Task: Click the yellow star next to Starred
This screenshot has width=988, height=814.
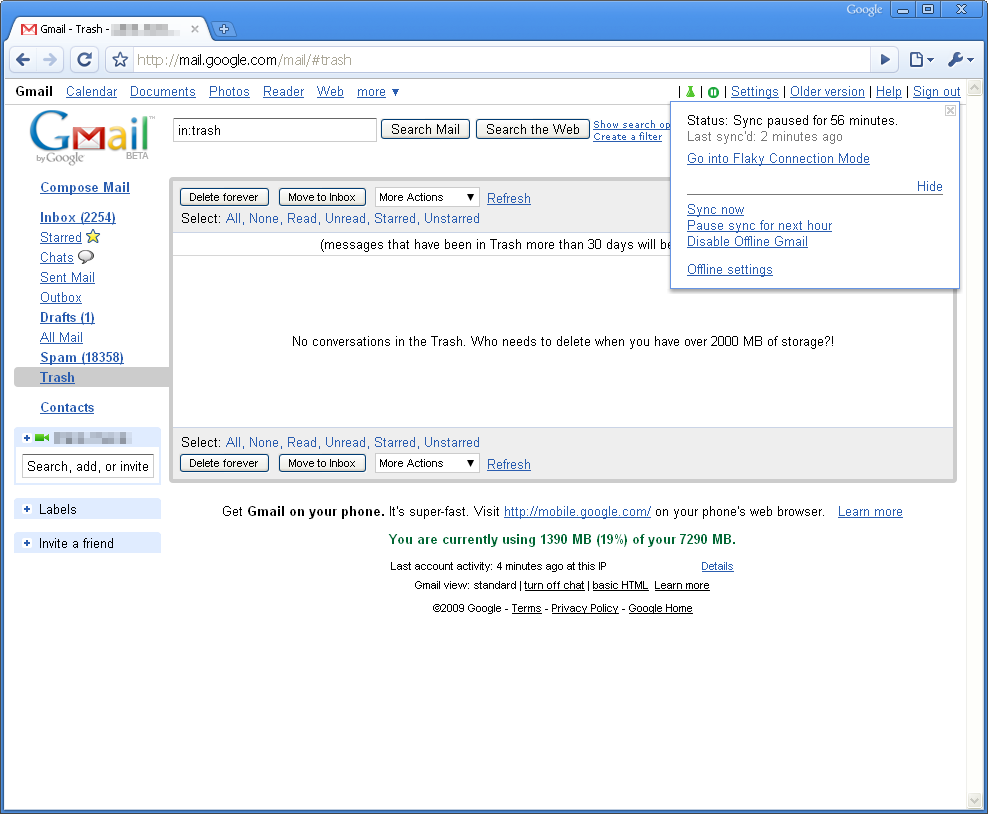Action: pos(93,237)
